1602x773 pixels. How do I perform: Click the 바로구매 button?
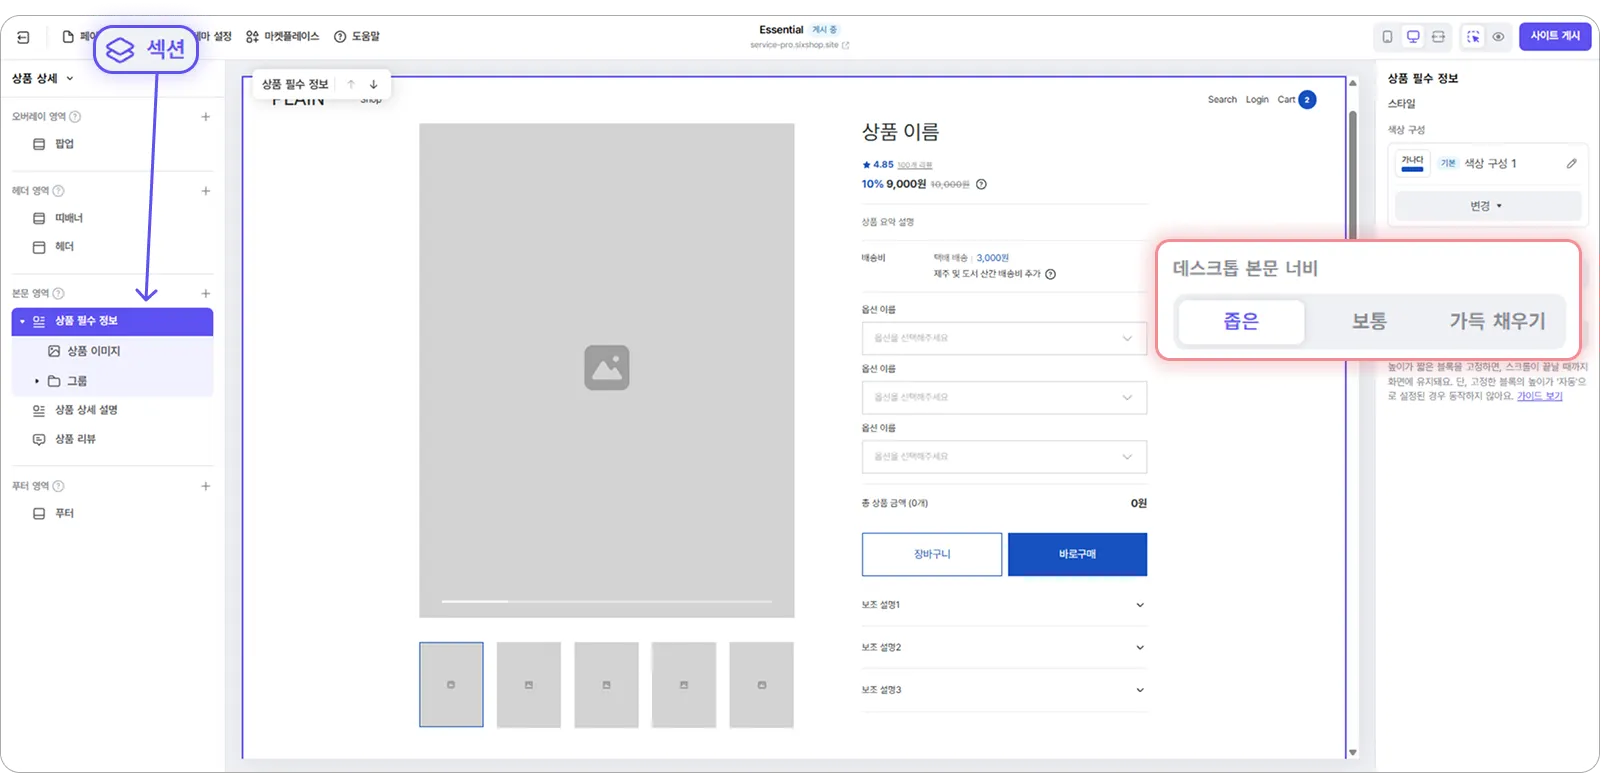coord(1077,555)
